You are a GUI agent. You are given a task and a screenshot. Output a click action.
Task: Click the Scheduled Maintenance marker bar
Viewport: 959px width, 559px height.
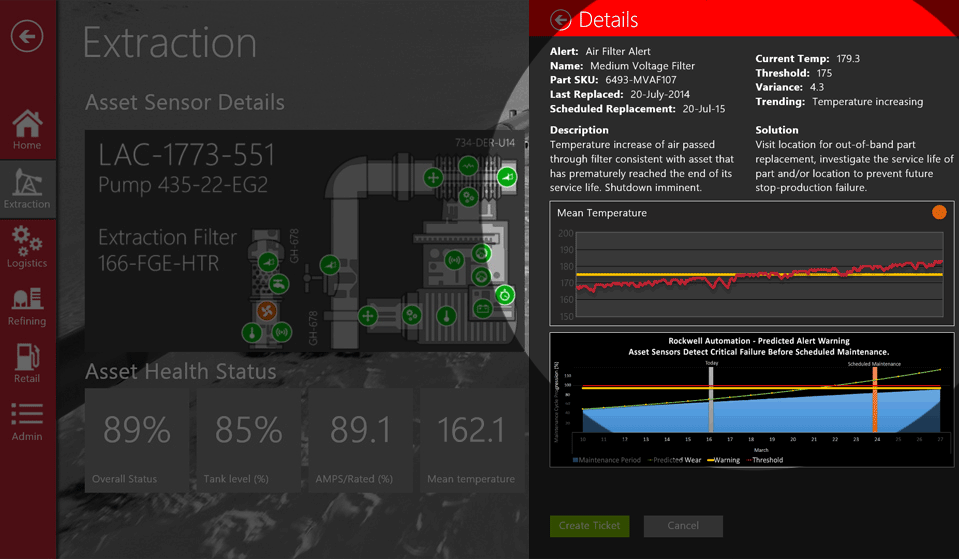(x=874, y=400)
